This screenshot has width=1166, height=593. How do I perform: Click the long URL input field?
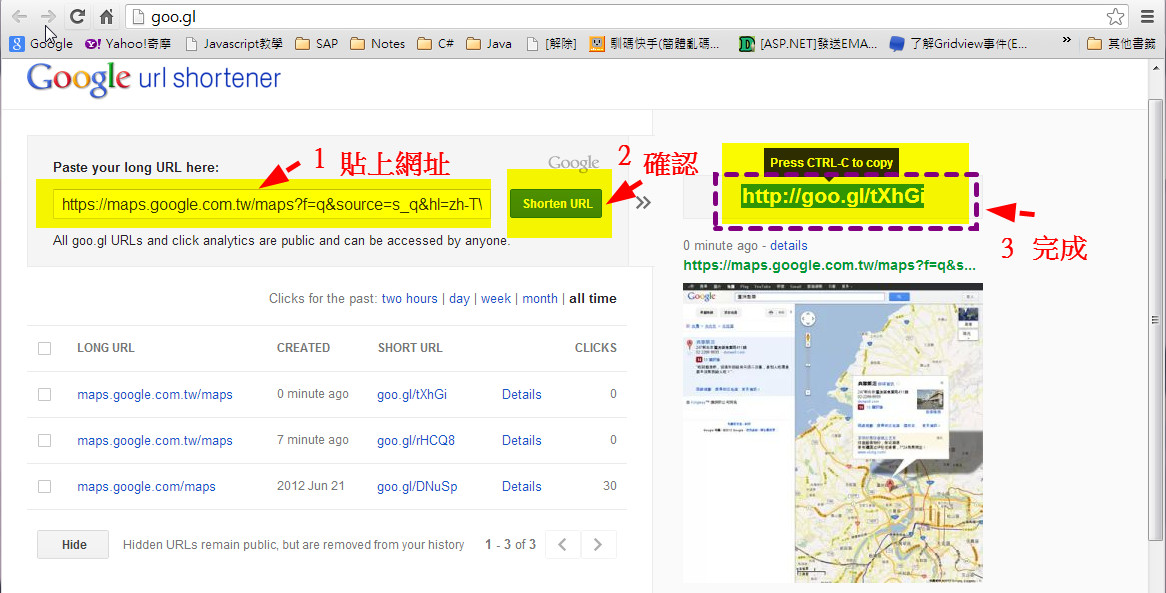[x=271, y=204]
